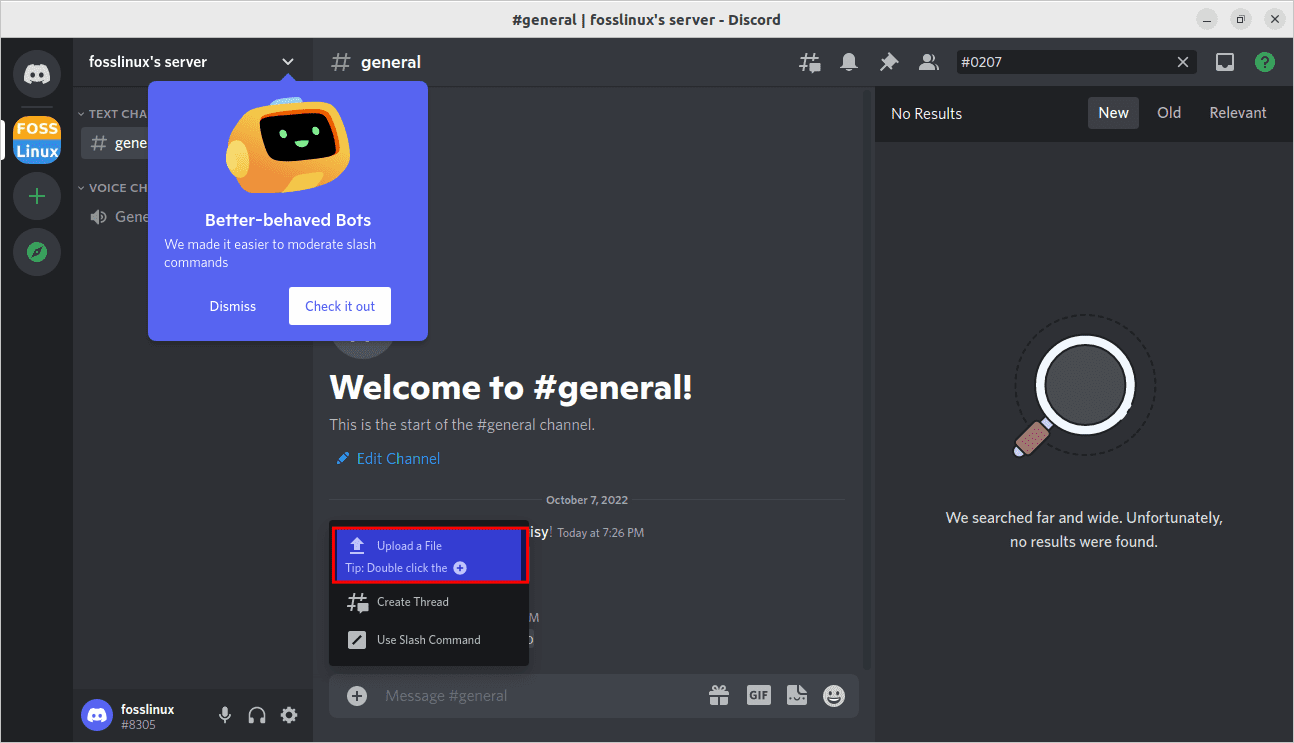The height and width of the screenshot is (743, 1294).
Task: Select the FOSS Linux server icon
Action: pos(37,141)
